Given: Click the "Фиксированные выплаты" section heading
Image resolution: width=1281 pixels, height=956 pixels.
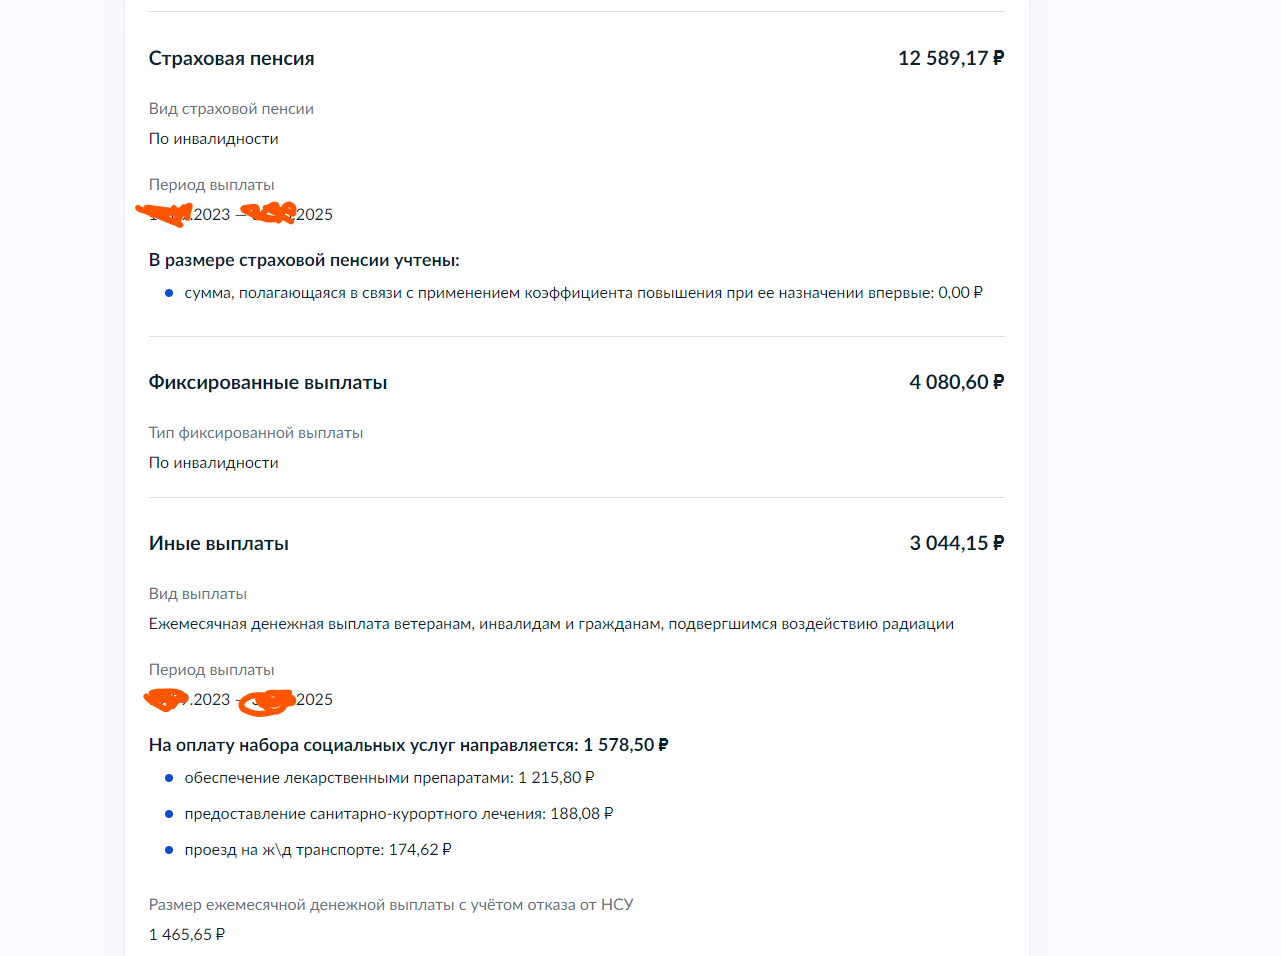Looking at the screenshot, I should click(267, 383).
